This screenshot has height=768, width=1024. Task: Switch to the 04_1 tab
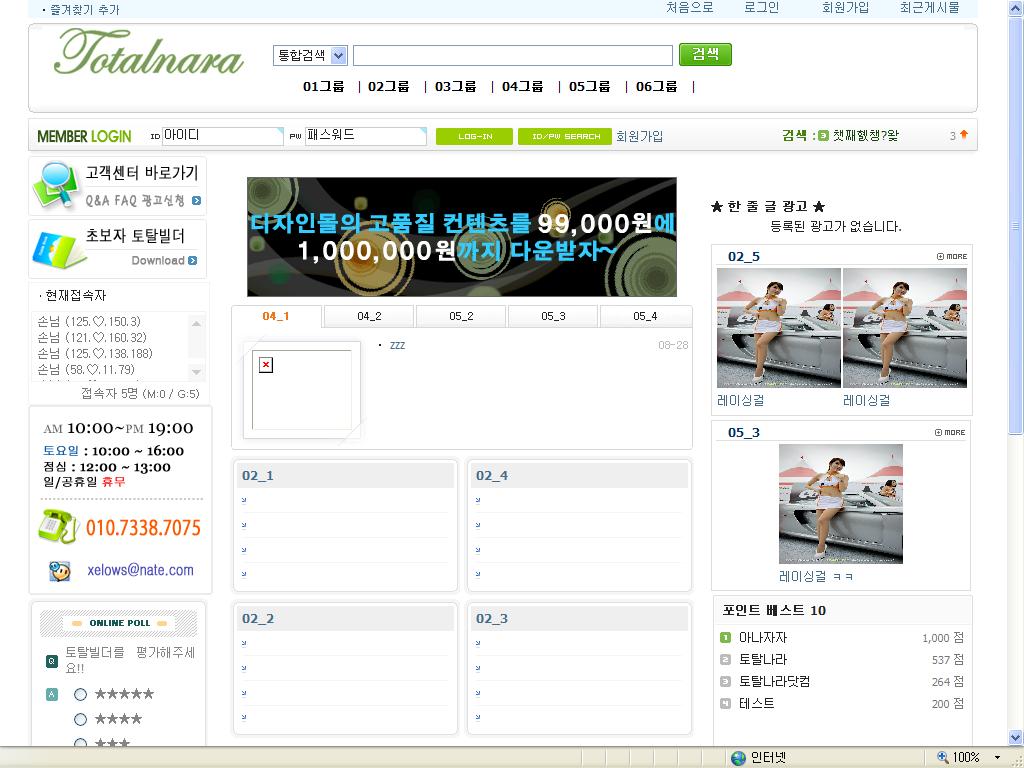coord(276,316)
